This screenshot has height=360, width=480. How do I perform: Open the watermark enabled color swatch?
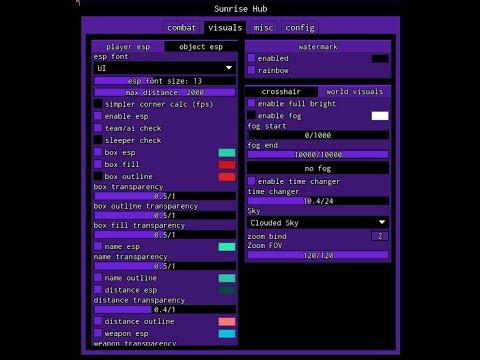point(380,59)
